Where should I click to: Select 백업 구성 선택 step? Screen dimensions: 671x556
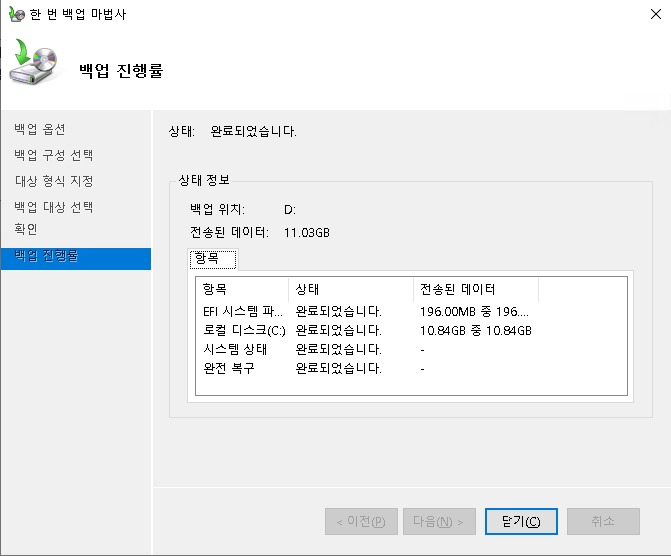(x=54, y=156)
